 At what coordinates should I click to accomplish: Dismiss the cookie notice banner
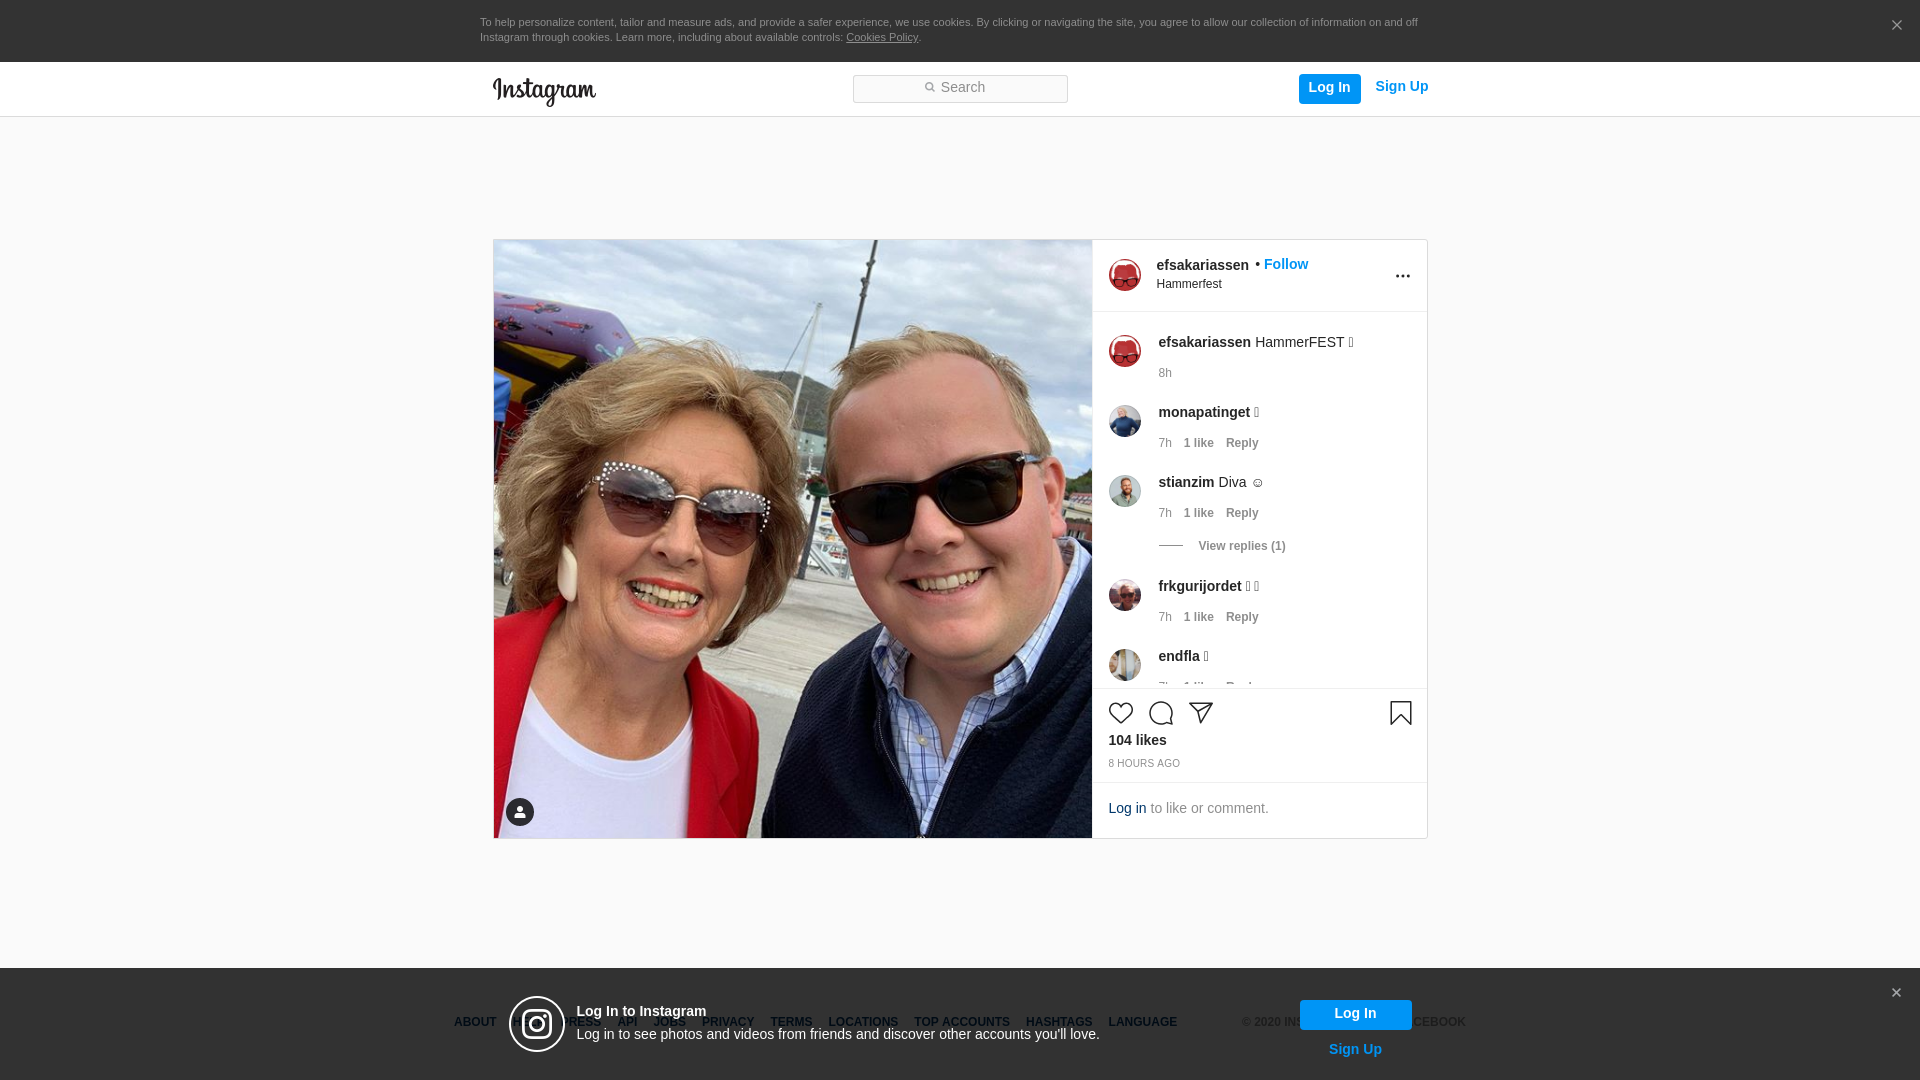pyautogui.click(x=1896, y=26)
